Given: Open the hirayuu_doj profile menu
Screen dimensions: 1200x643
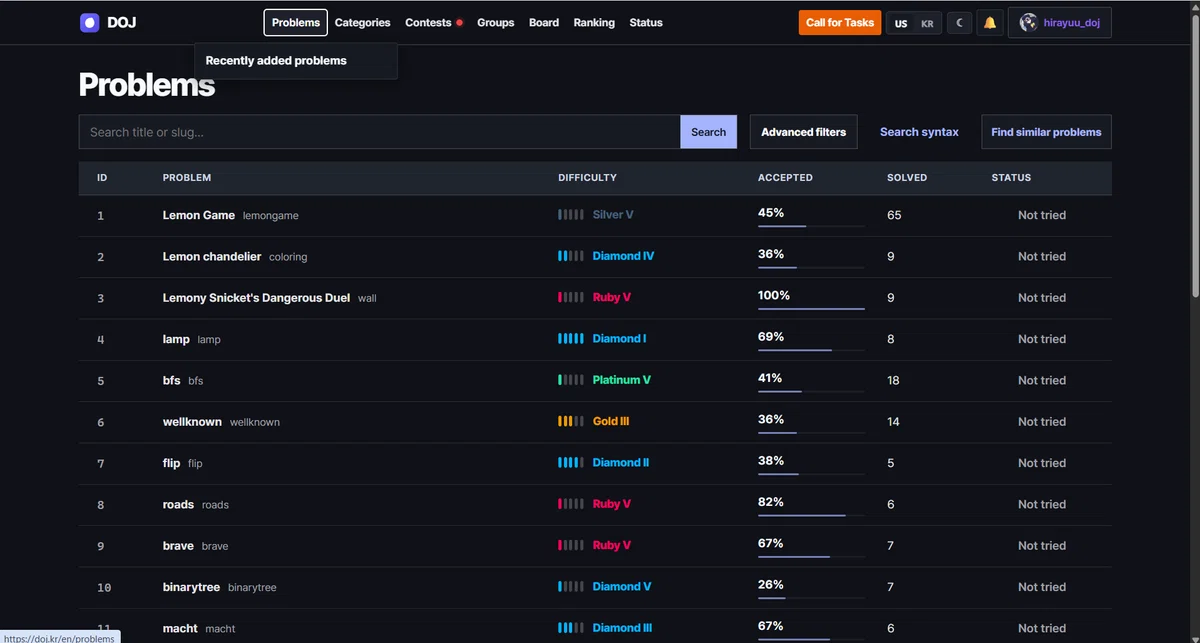Looking at the screenshot, I should point(1060,22).
